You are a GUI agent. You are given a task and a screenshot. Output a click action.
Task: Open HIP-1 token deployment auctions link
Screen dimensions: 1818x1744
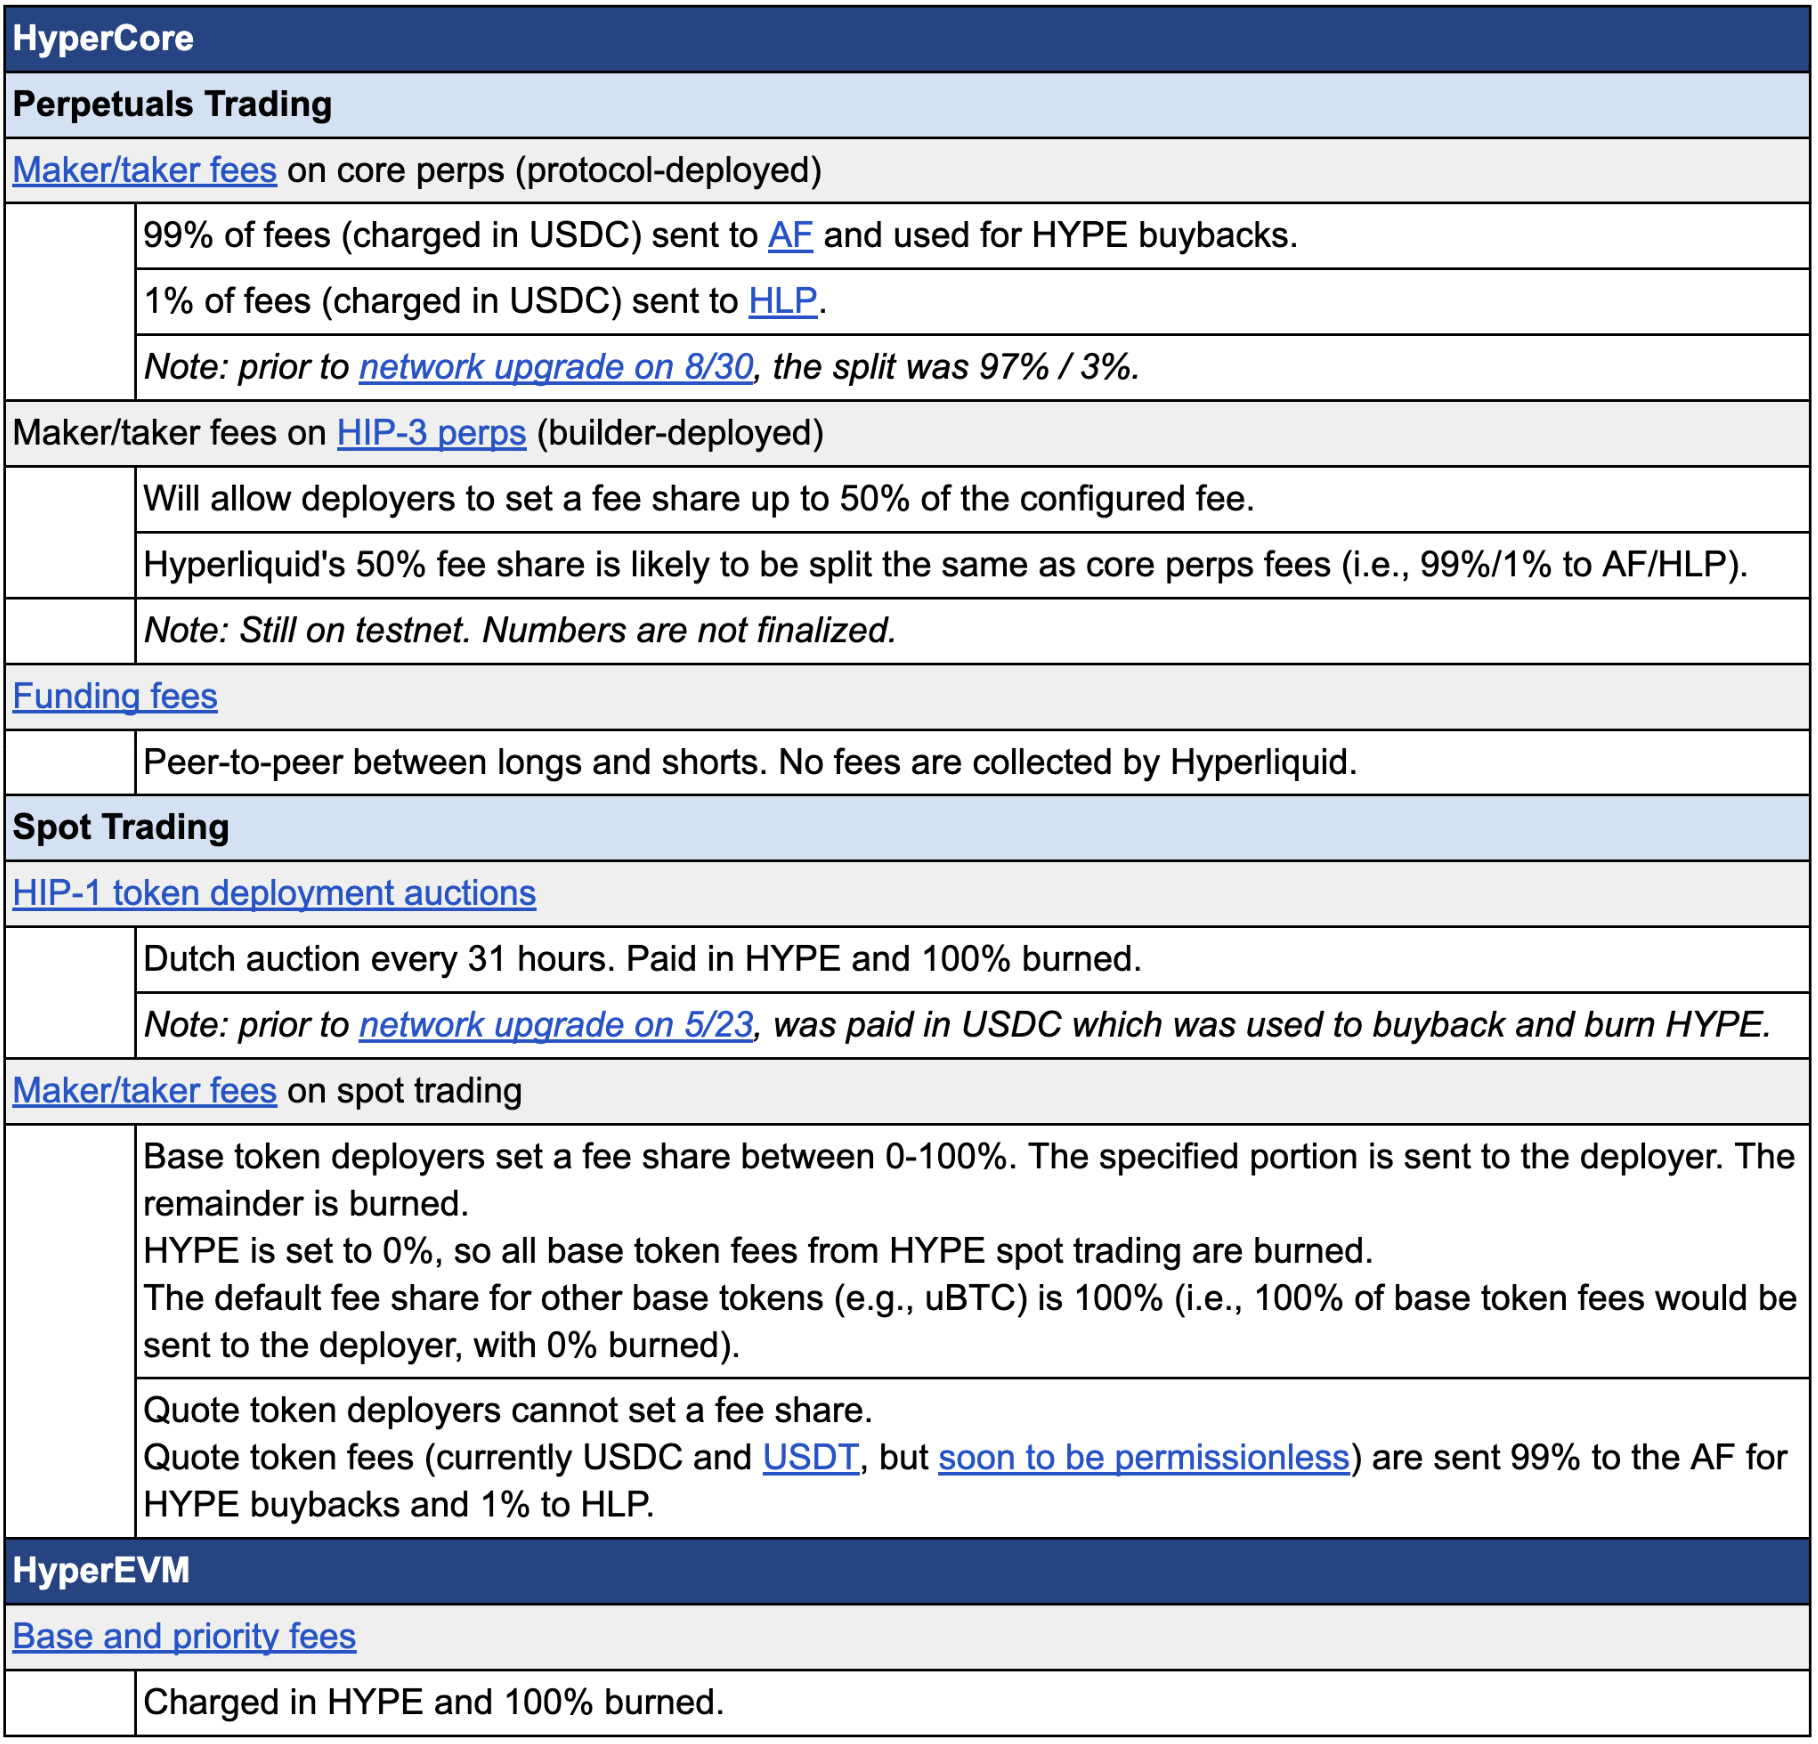click(274, 893)
